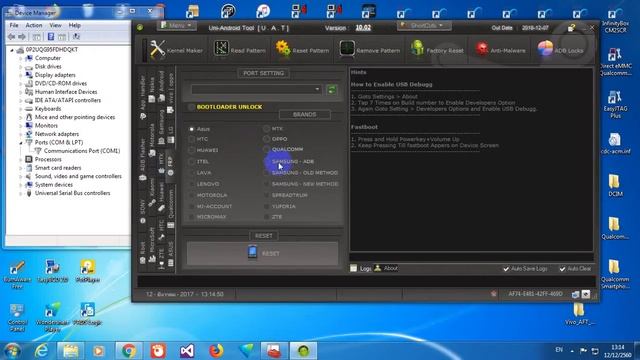Click the clock in the system tray
The image size is (640, 360).
pyautogui.click(x=618, y=351)
